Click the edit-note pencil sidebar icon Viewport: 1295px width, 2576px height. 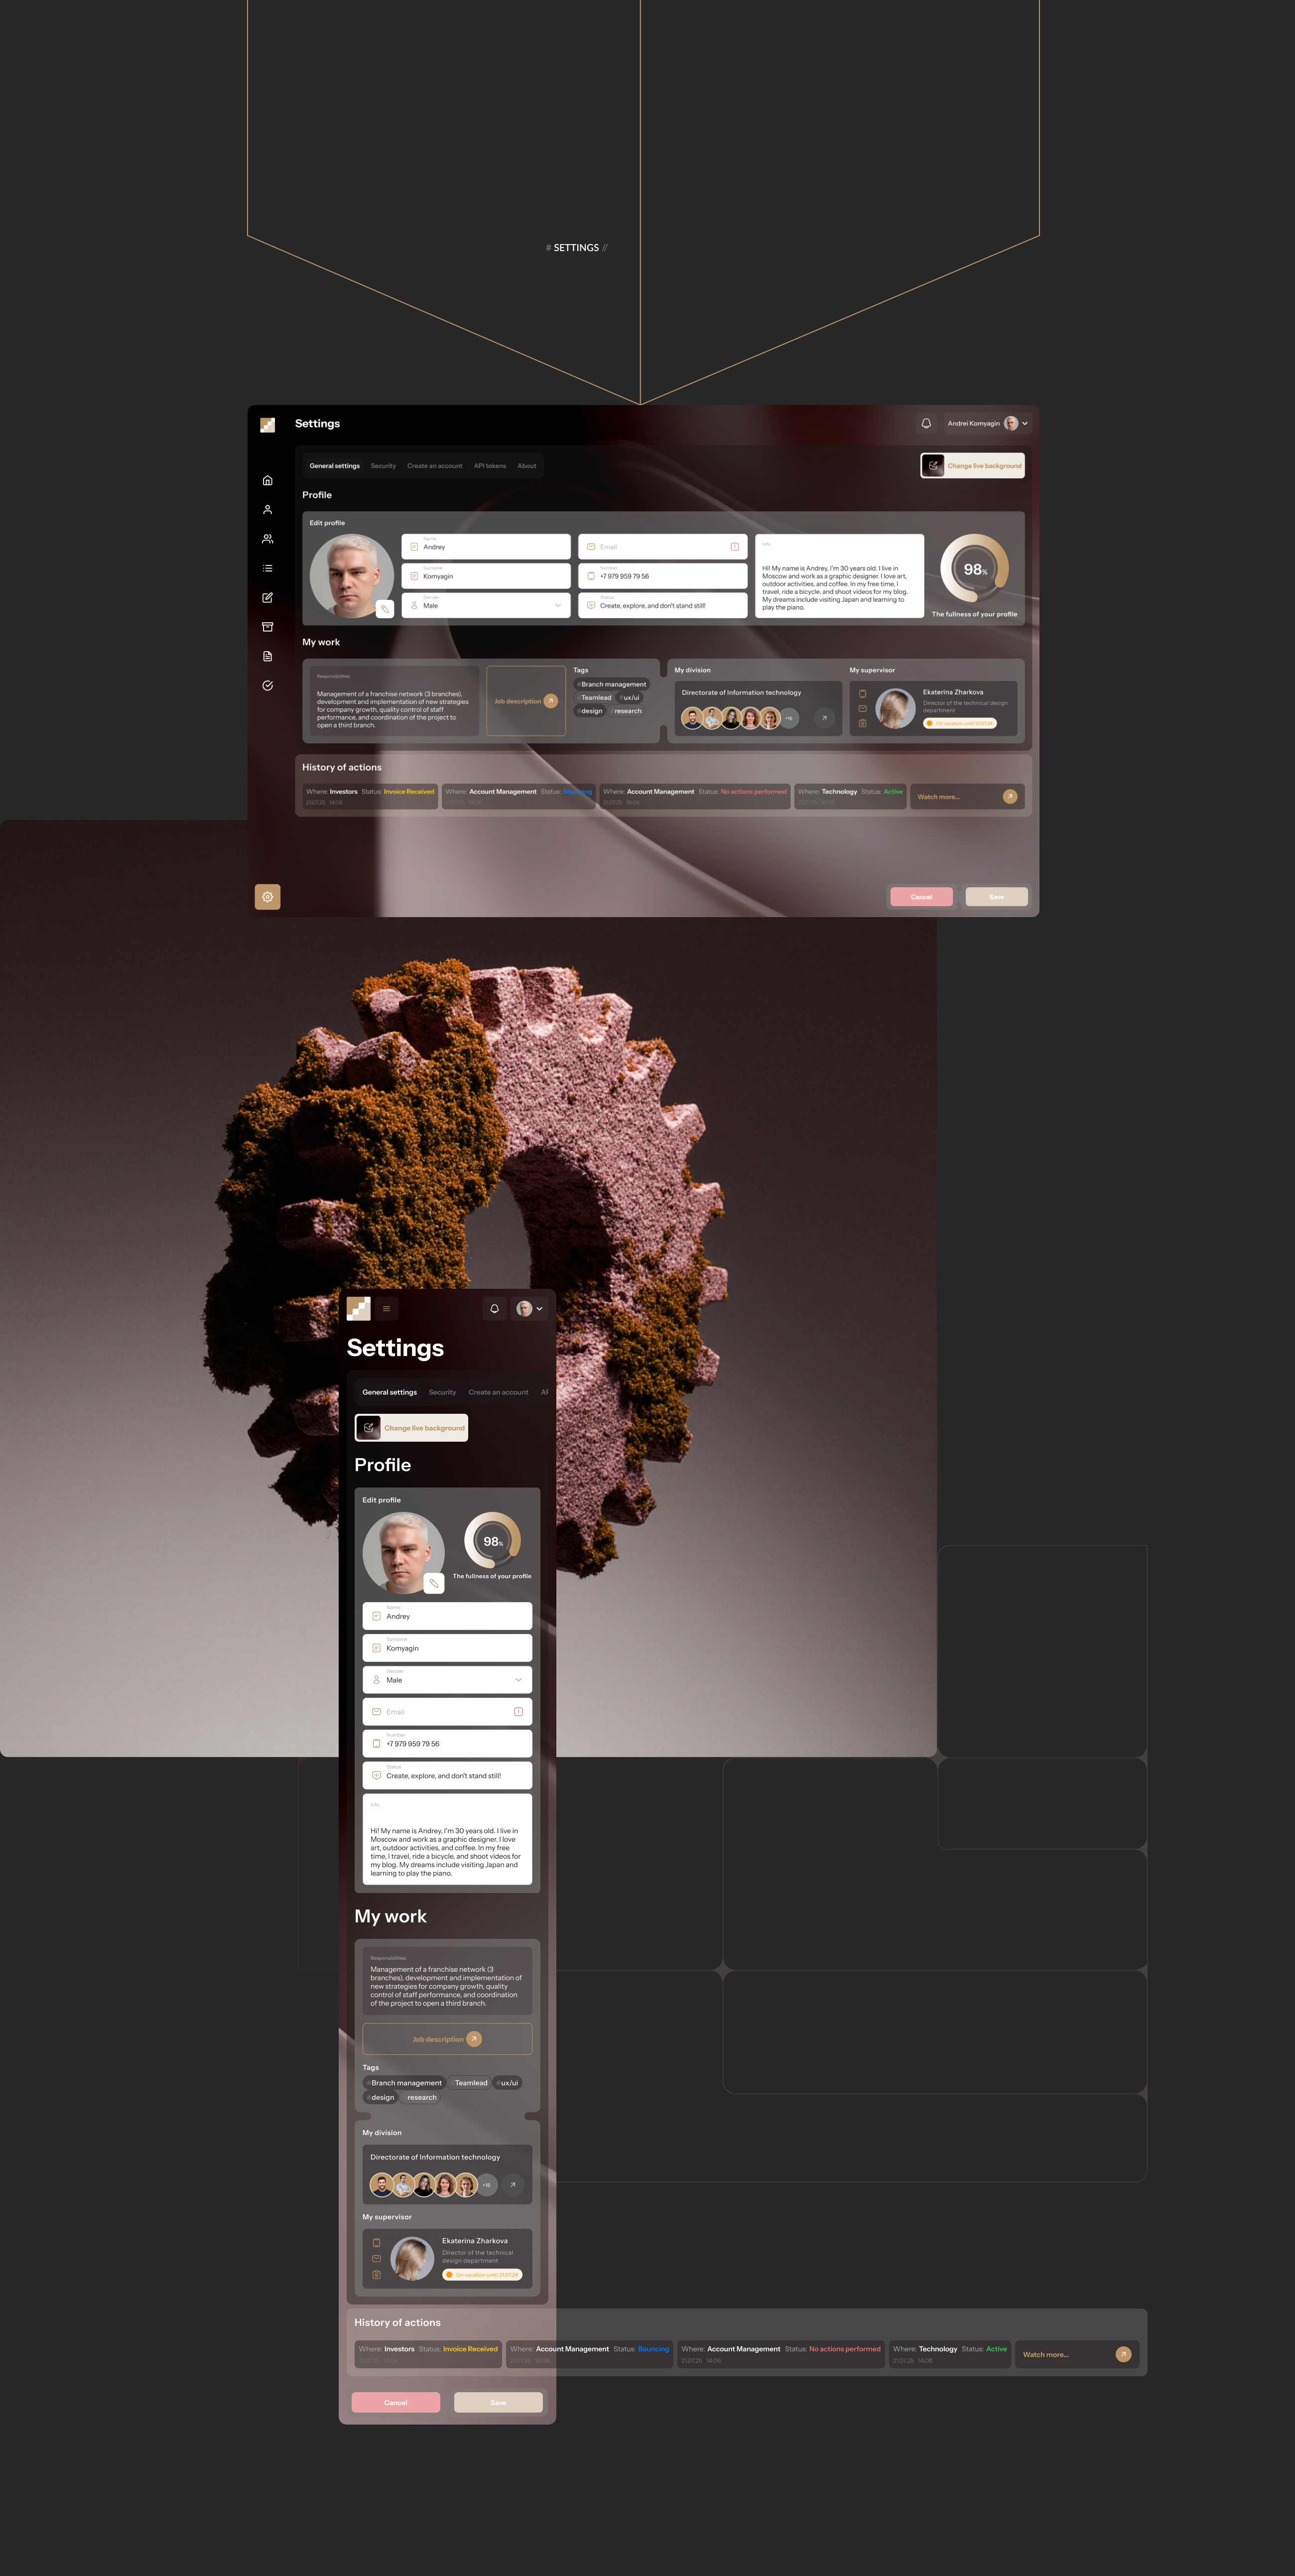tap(267, 598)
